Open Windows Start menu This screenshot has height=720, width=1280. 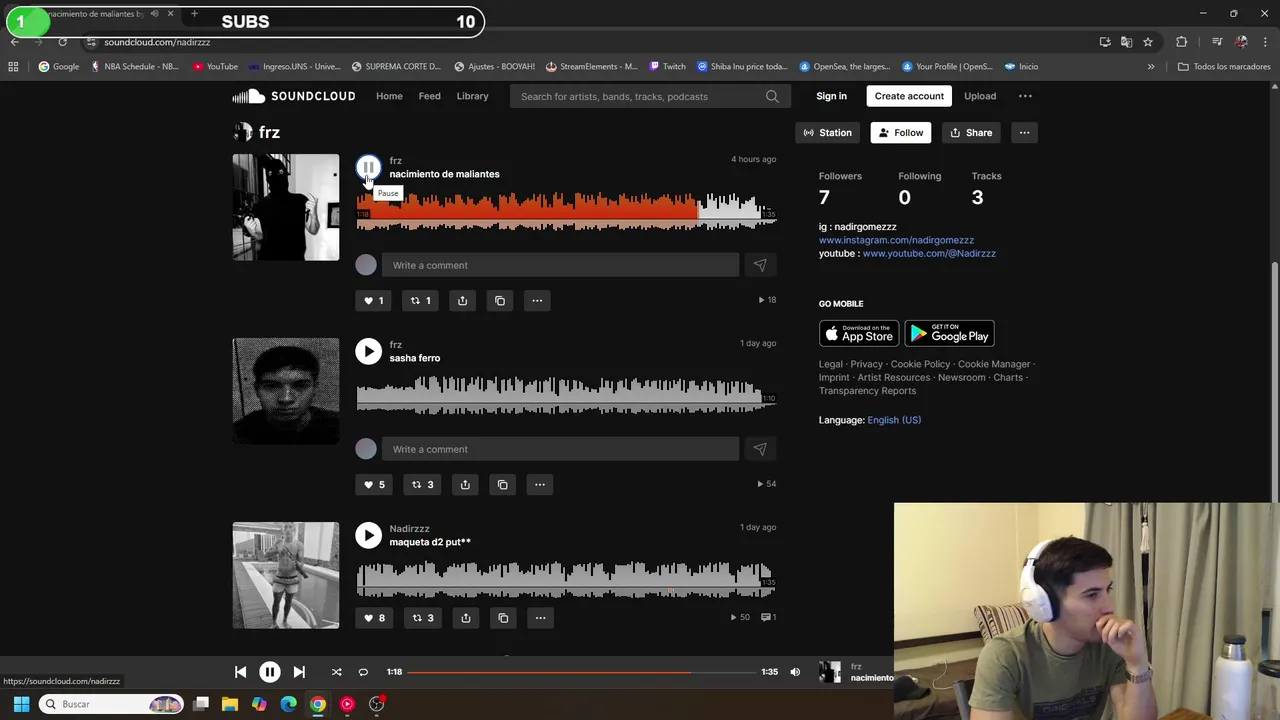[x=21, y=704]
